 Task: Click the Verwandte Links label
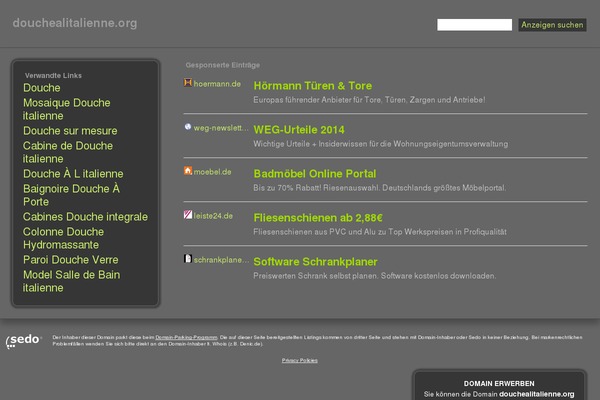53,75
